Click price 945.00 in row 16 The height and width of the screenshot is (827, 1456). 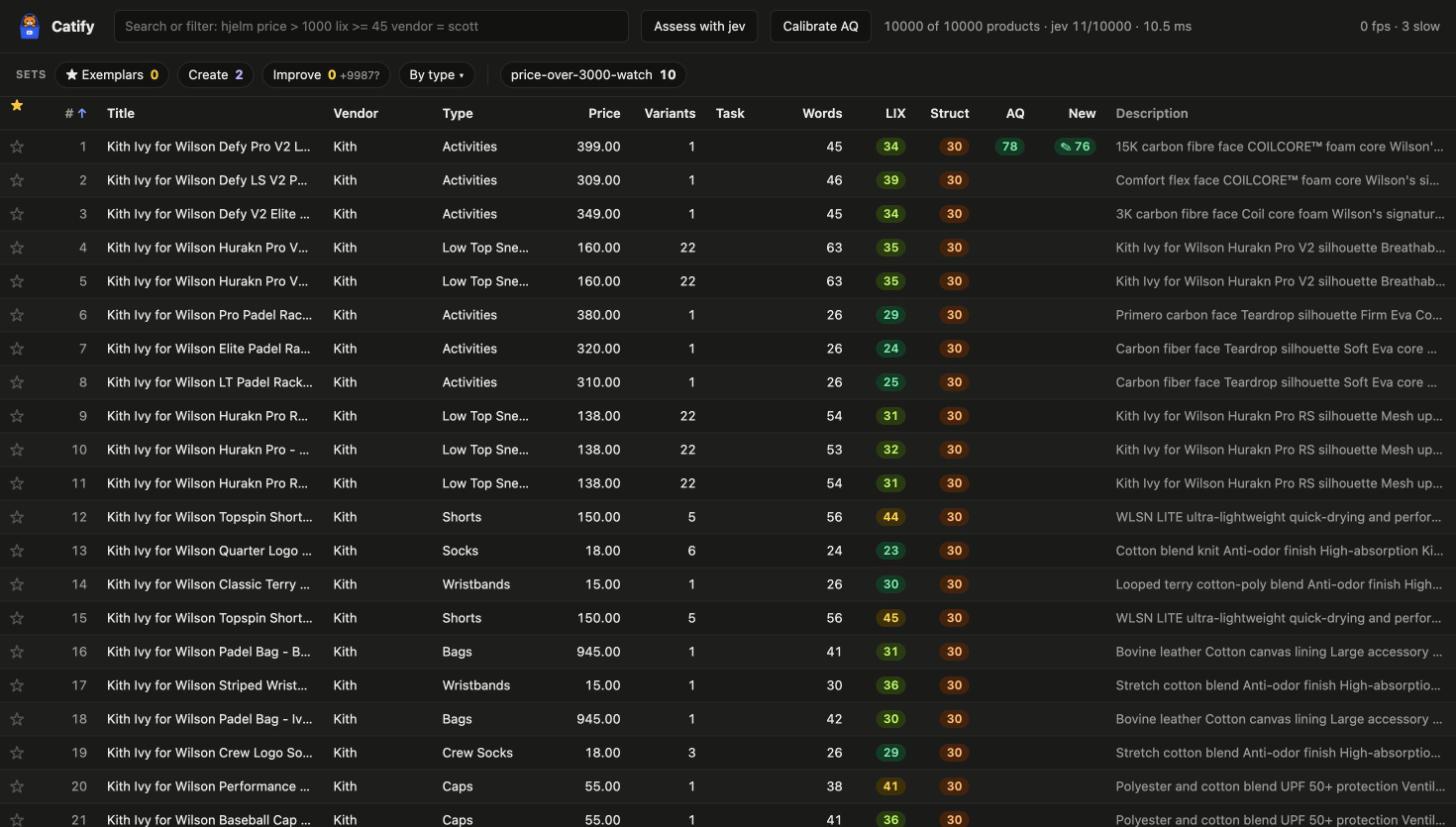pos(598,652)
